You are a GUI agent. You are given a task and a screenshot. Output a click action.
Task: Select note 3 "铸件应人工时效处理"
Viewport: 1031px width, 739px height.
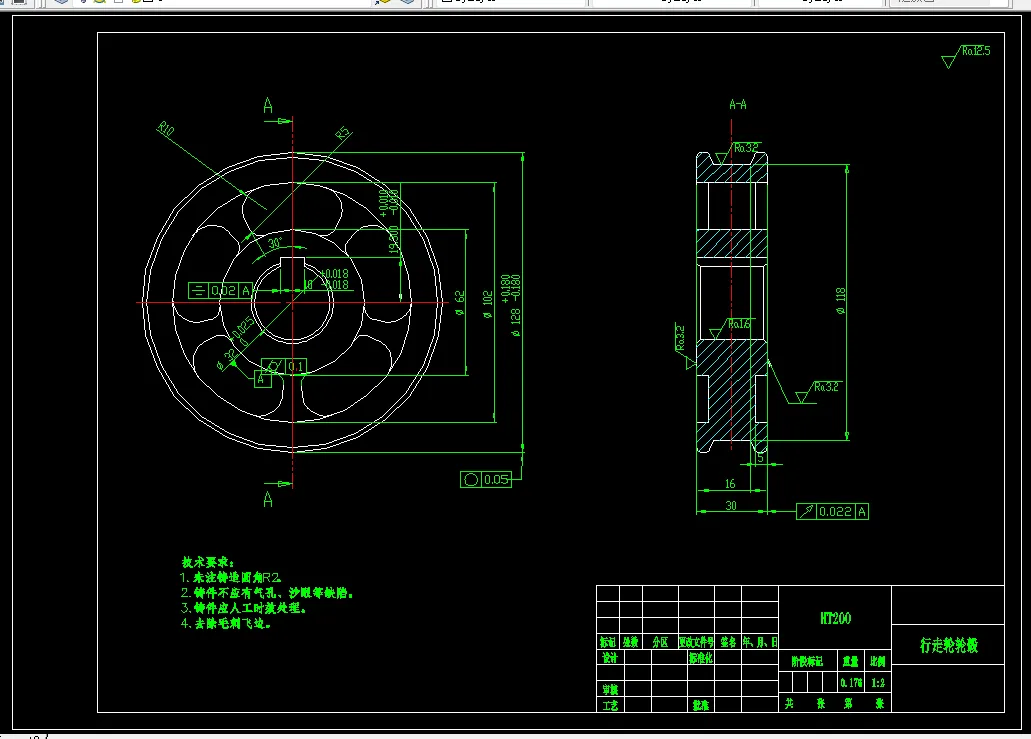pos(243,608)
